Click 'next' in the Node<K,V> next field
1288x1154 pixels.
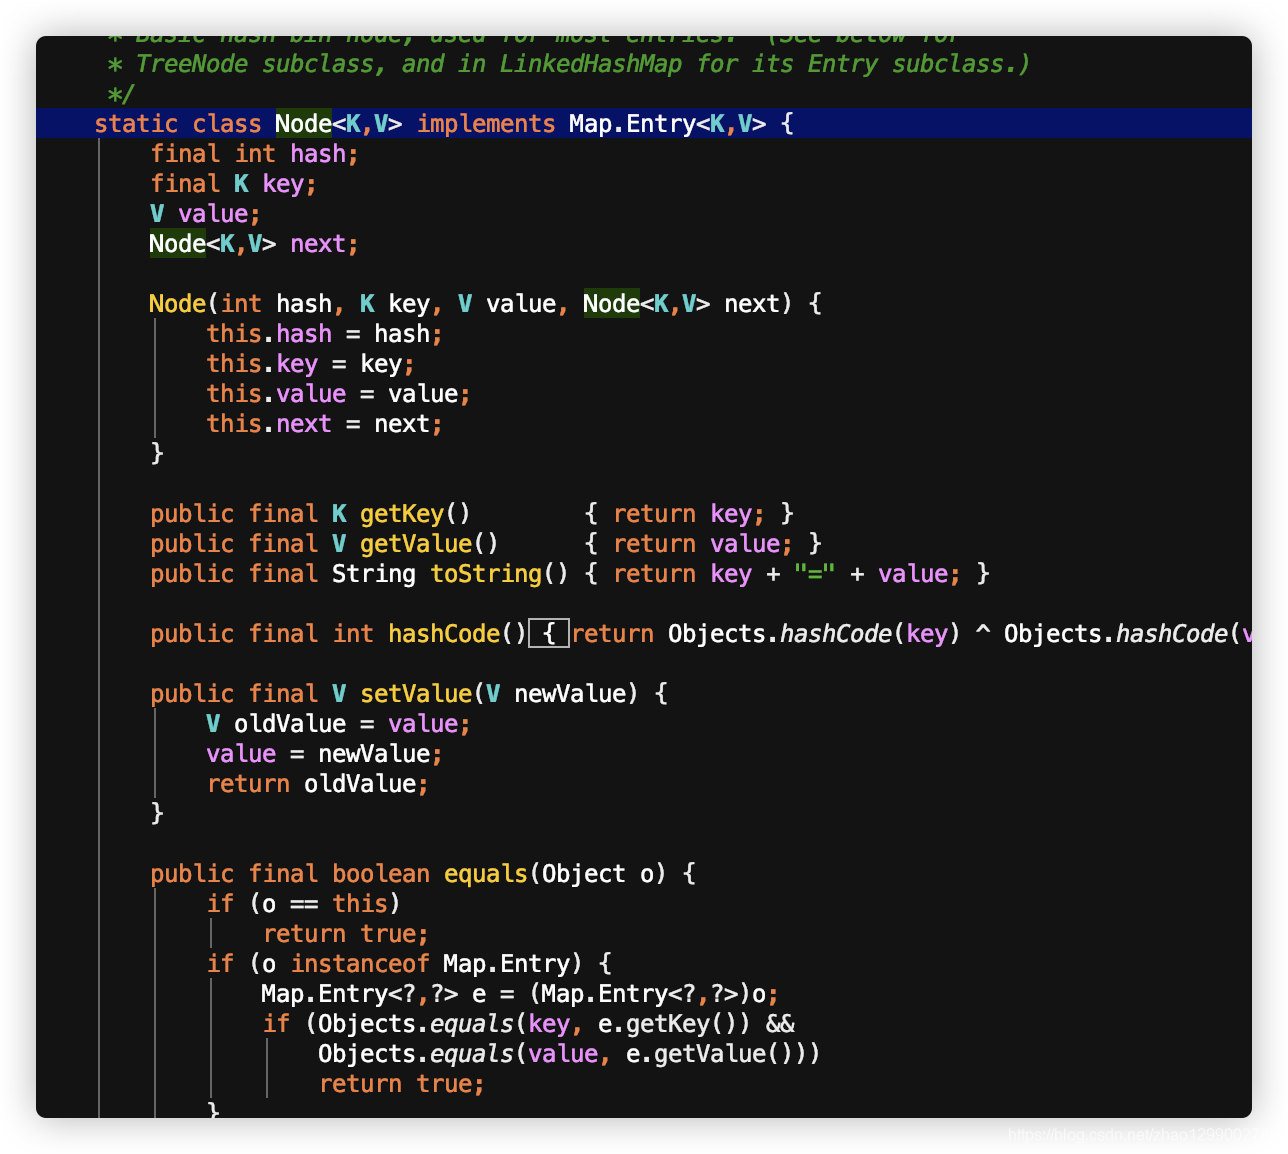click(x=317, y=243)
